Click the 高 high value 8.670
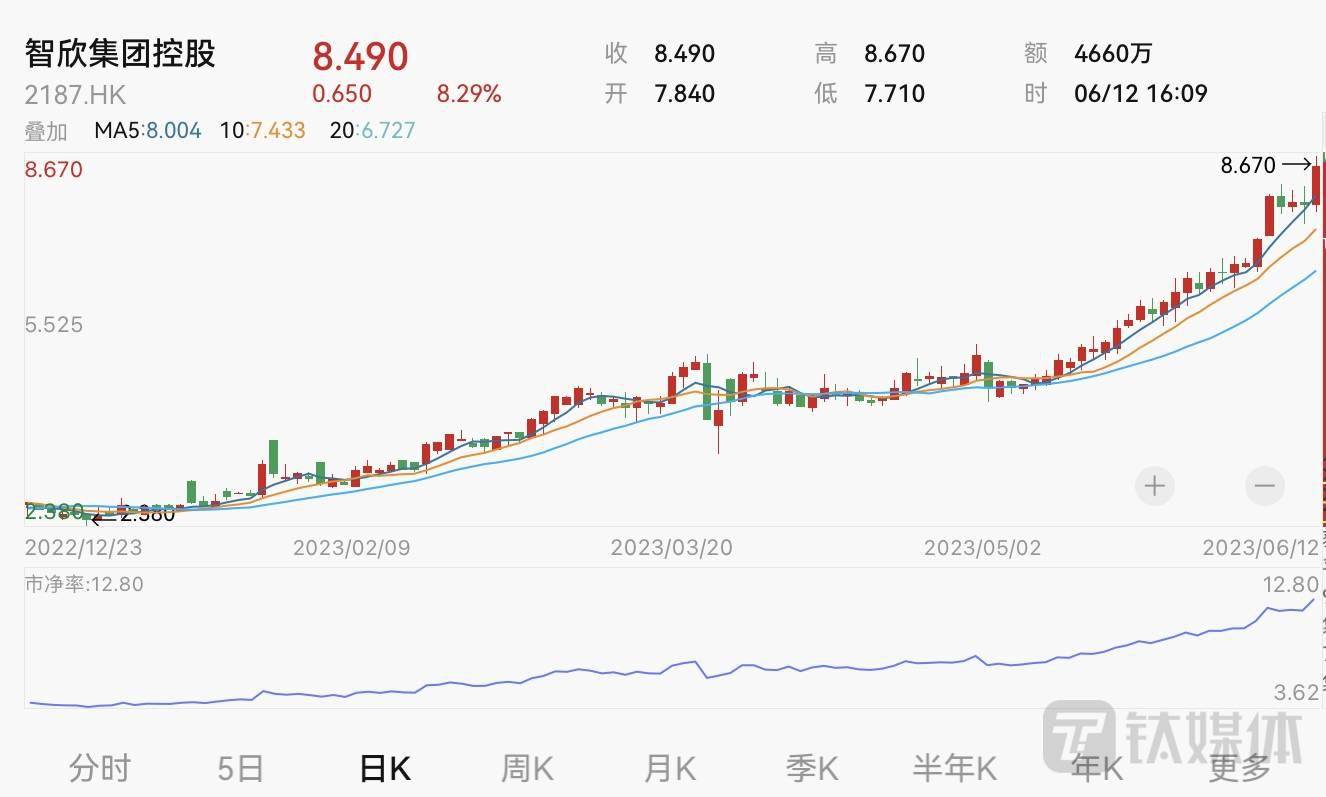Image resolution: width=1326 pixels, height=797 pixels. tap(895, 53)
